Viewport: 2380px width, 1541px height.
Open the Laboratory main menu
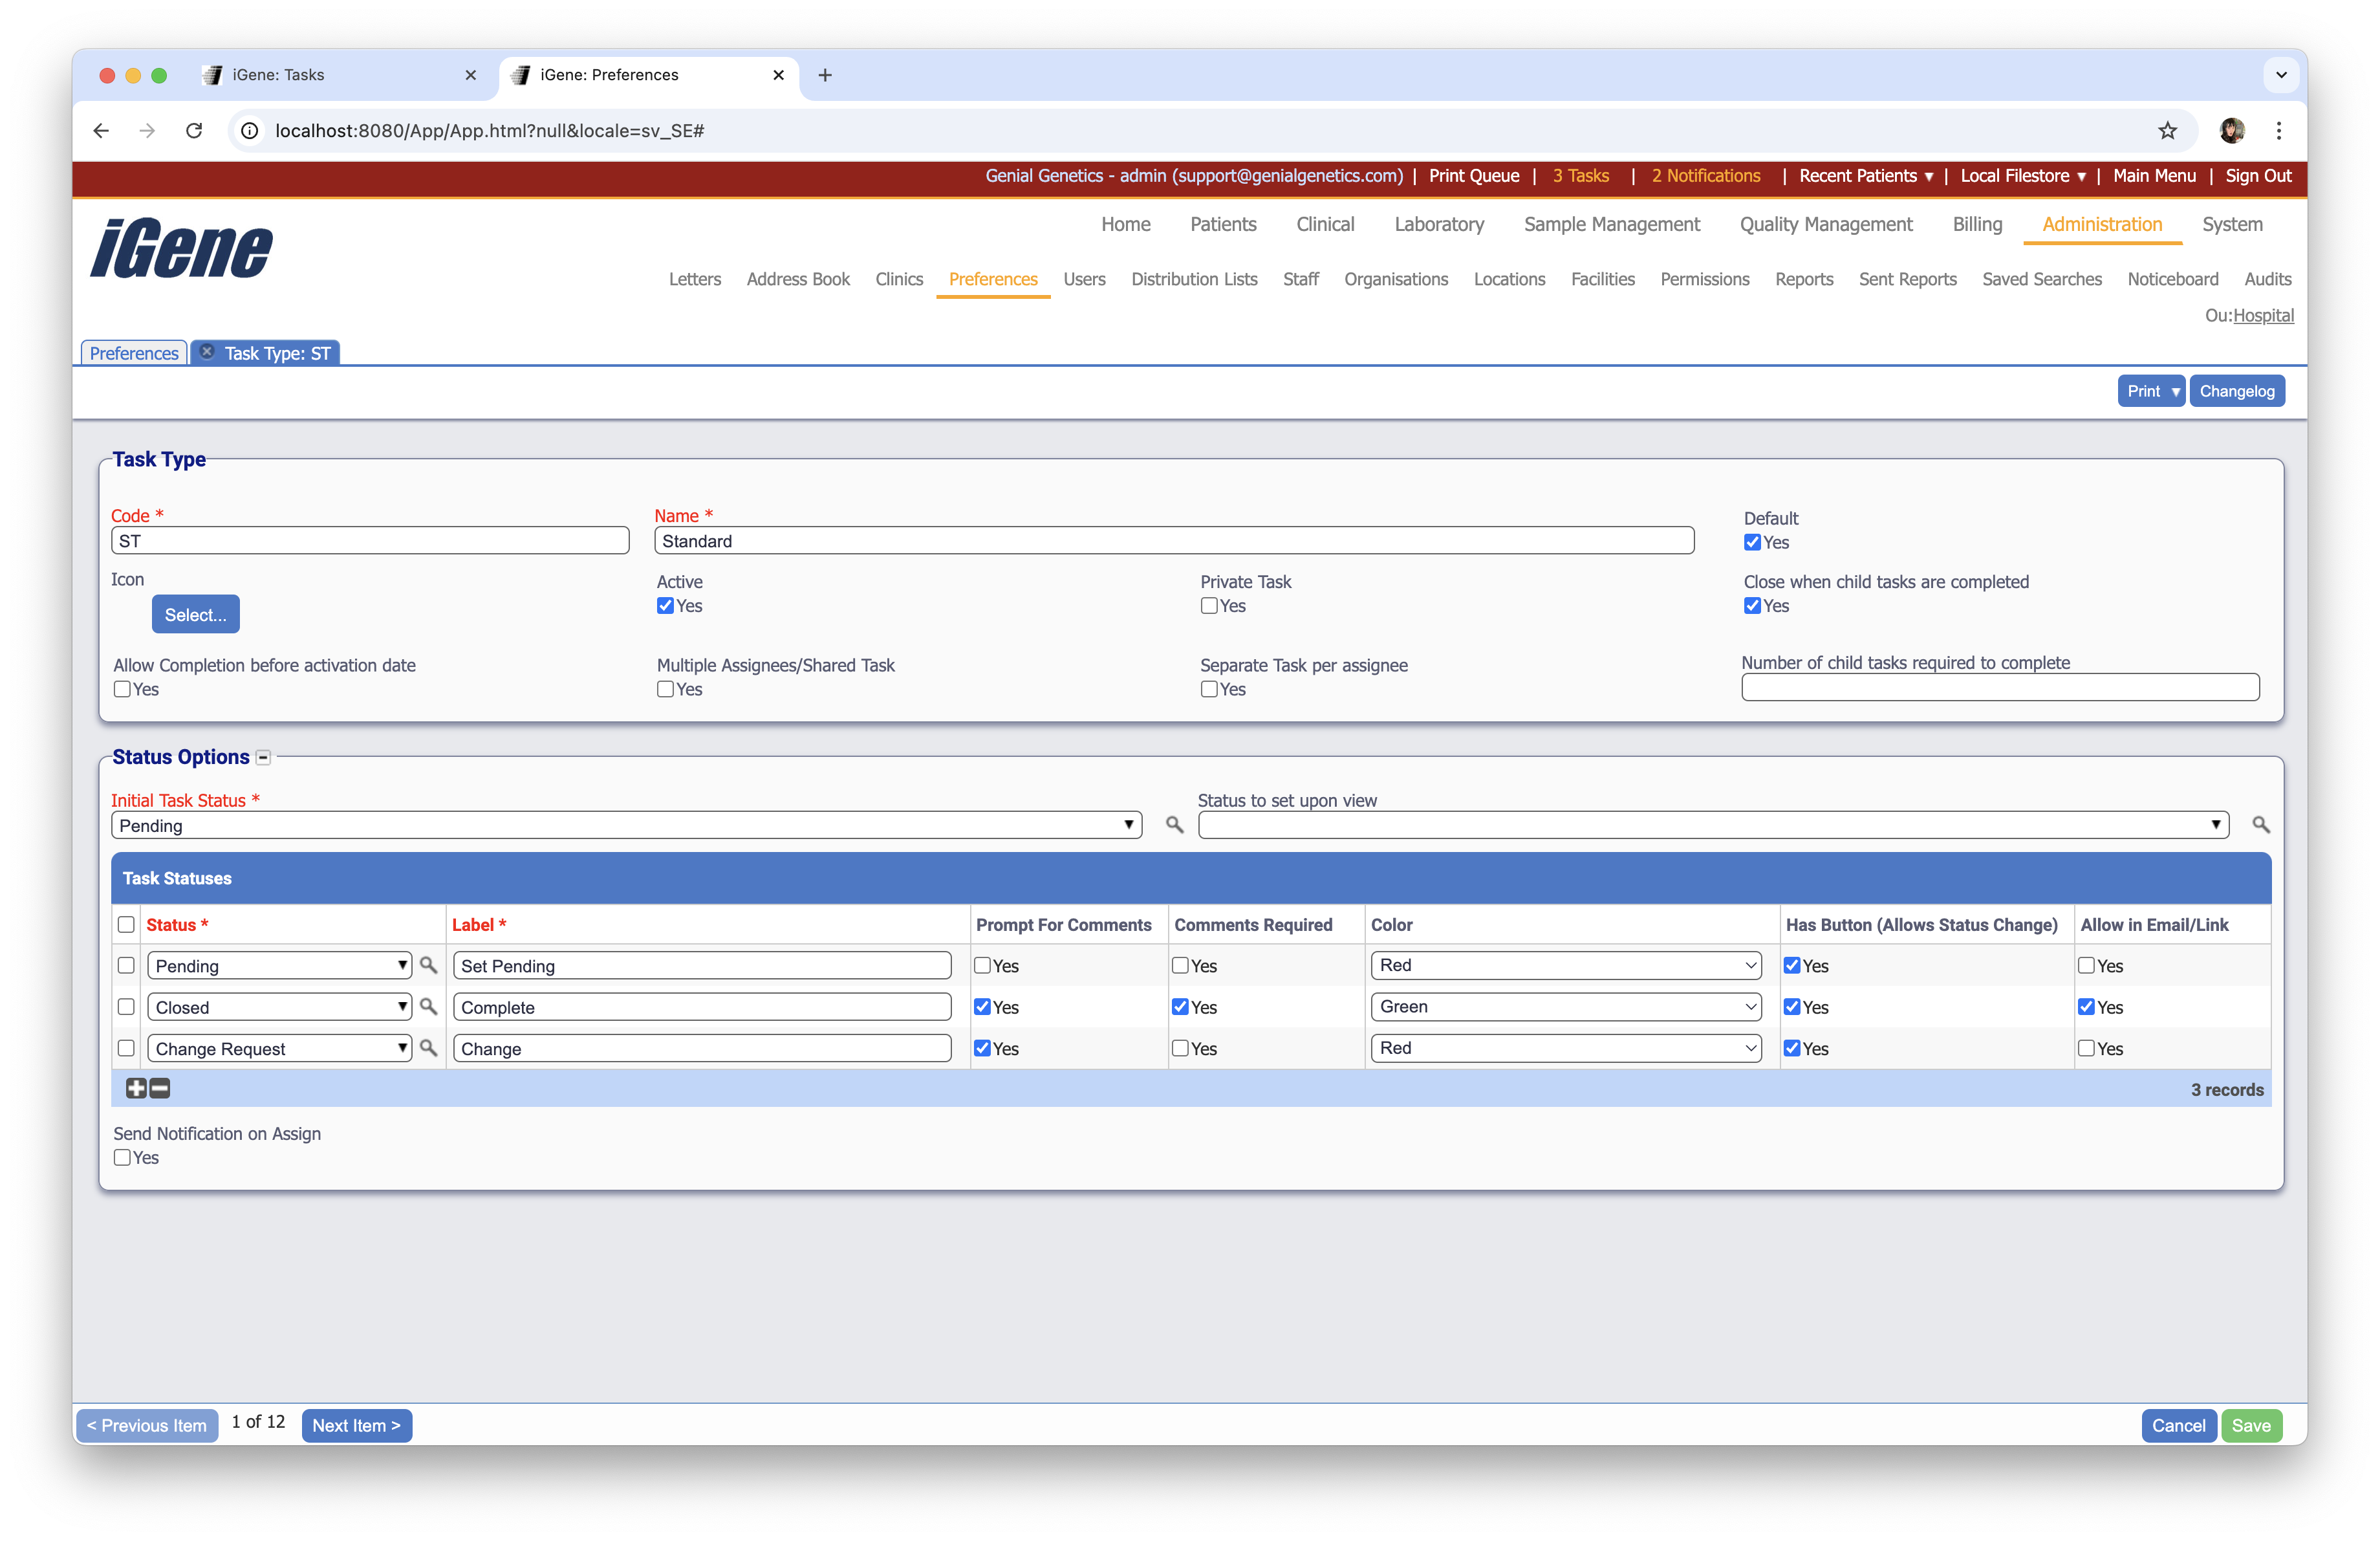[x=1438, y=224]
